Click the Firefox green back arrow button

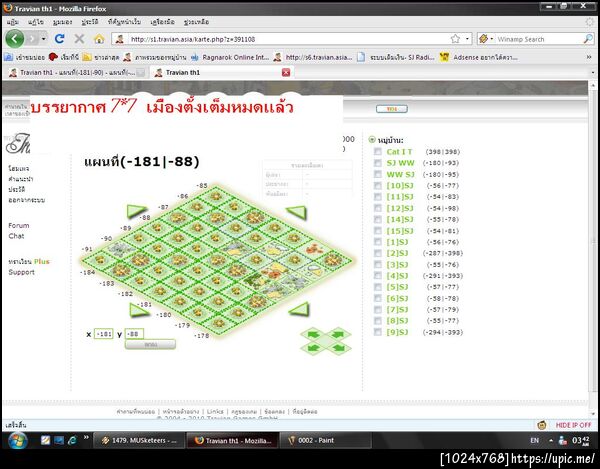coord(15,39)
